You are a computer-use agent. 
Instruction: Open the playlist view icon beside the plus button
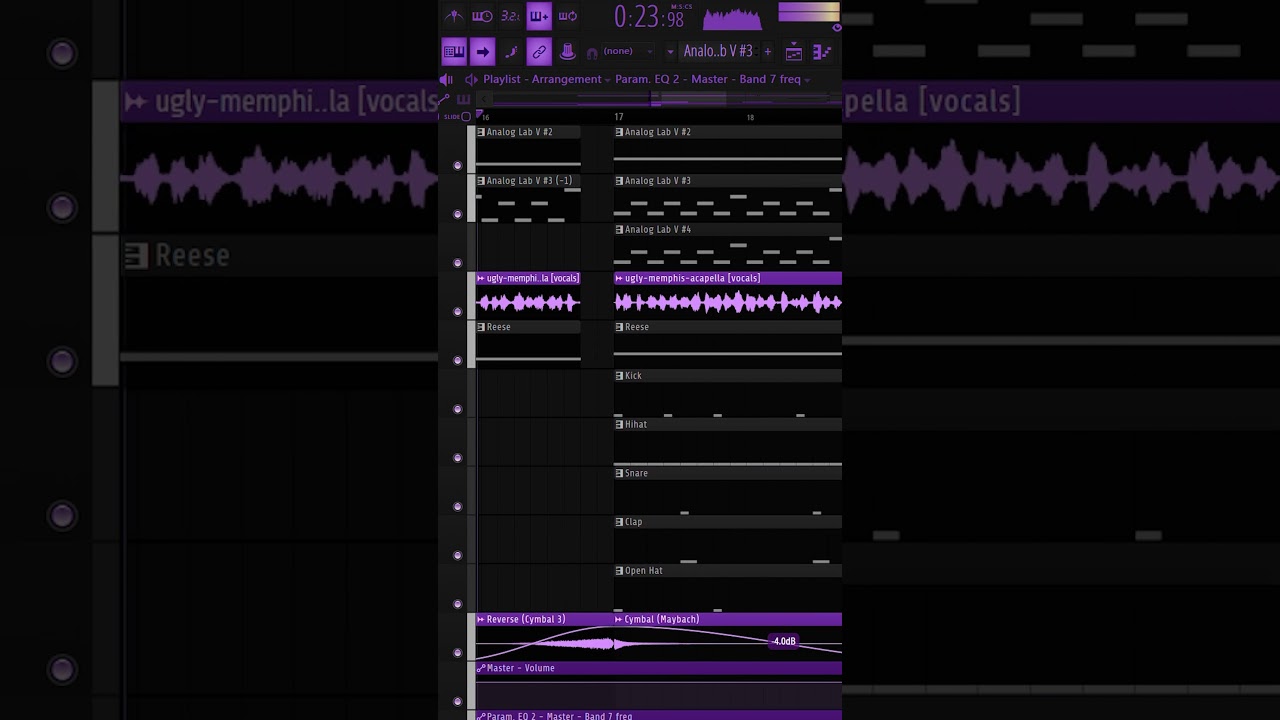pyautogui.click(x=794, y=52)
